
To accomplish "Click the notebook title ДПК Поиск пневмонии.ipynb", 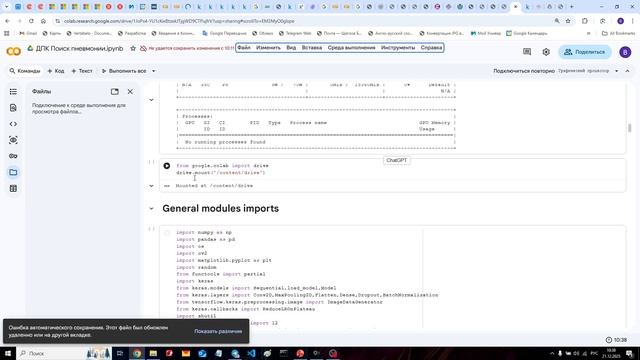I will coord(79,49).
